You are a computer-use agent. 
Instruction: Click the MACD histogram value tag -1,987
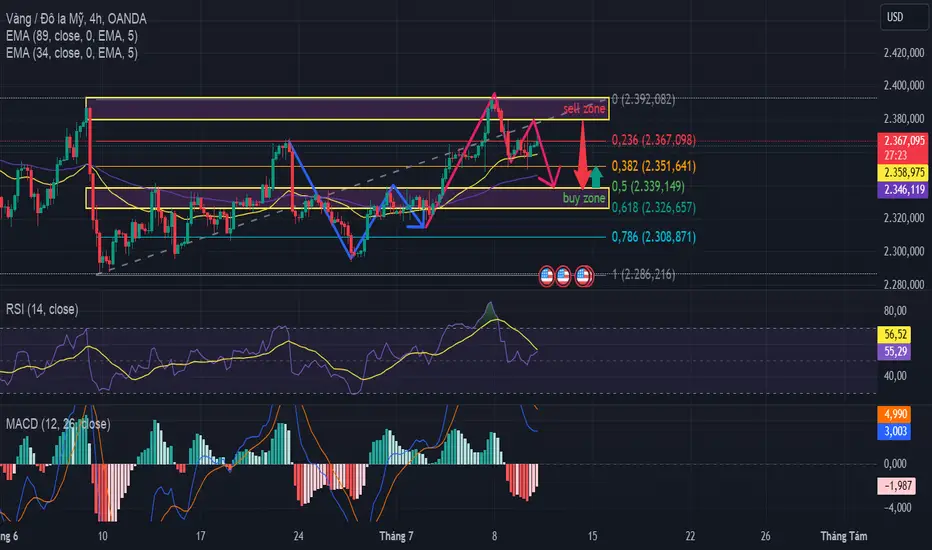(896, 486)
